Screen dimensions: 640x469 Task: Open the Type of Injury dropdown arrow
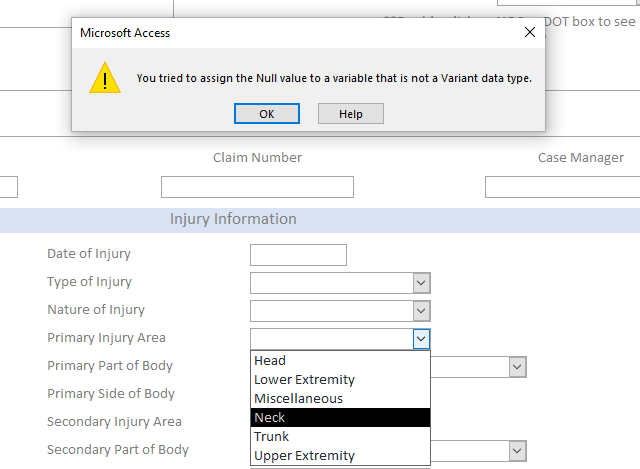[x=421, y=283]
